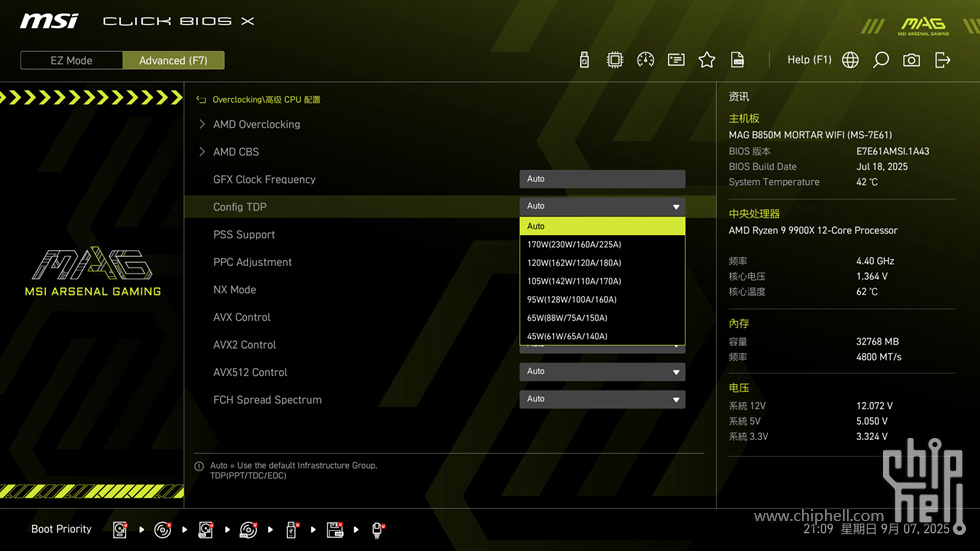Click the 1.364 V core voltage value
This screenshot has width=980, height=551.
pos(871,276)
